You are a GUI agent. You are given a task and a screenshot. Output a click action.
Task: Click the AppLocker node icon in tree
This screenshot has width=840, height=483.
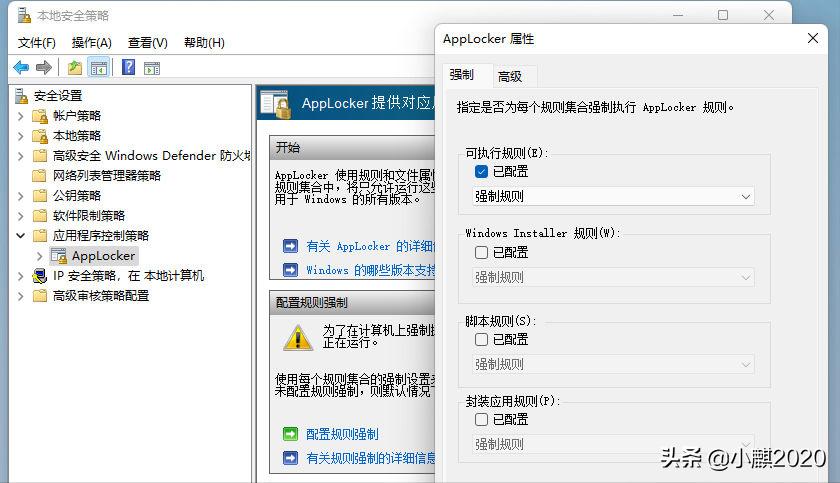click(x=59, y=256)
